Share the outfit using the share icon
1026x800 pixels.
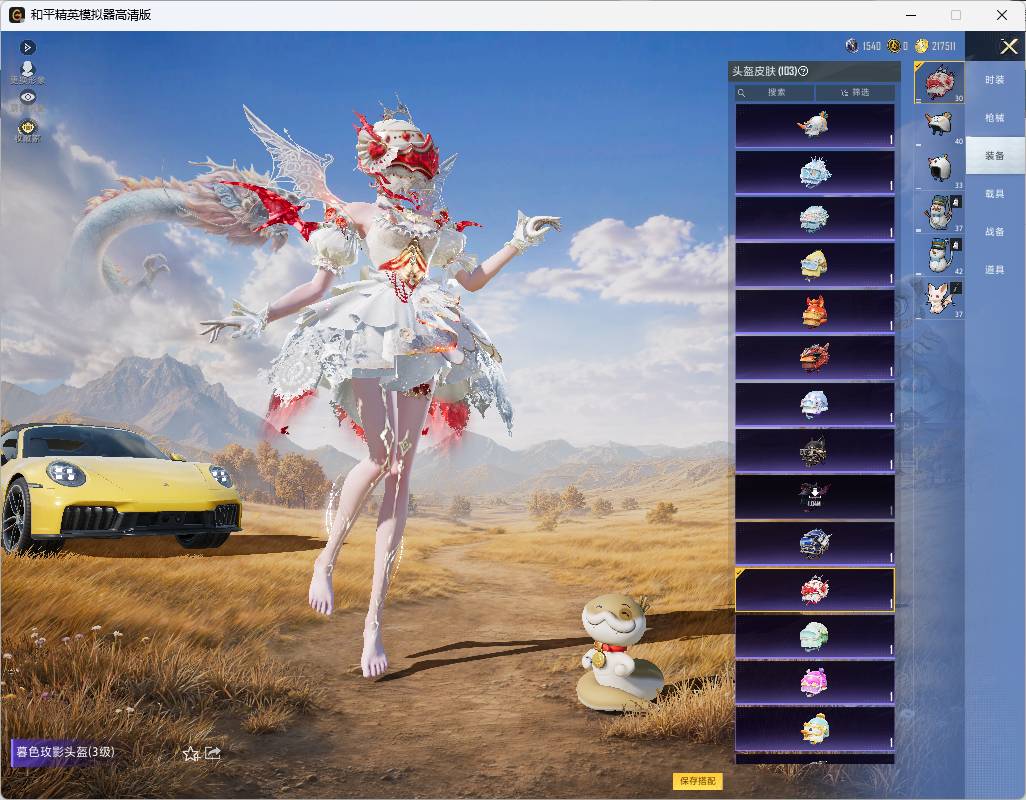click(213, 754)
